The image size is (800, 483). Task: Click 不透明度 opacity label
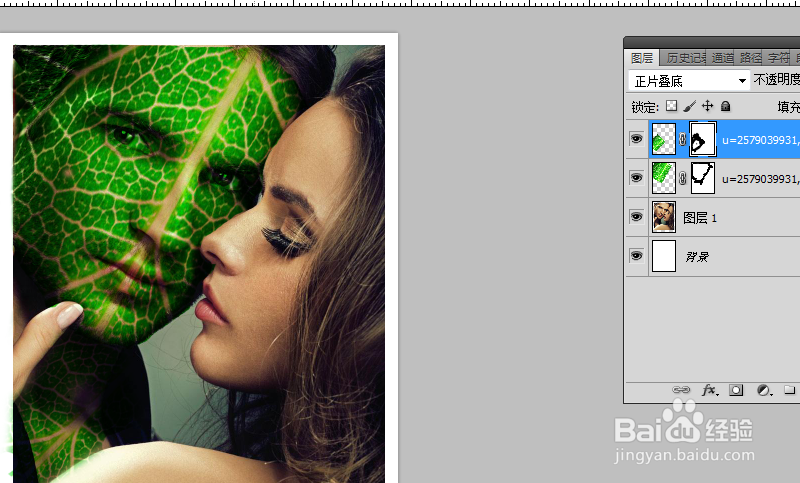777,80
